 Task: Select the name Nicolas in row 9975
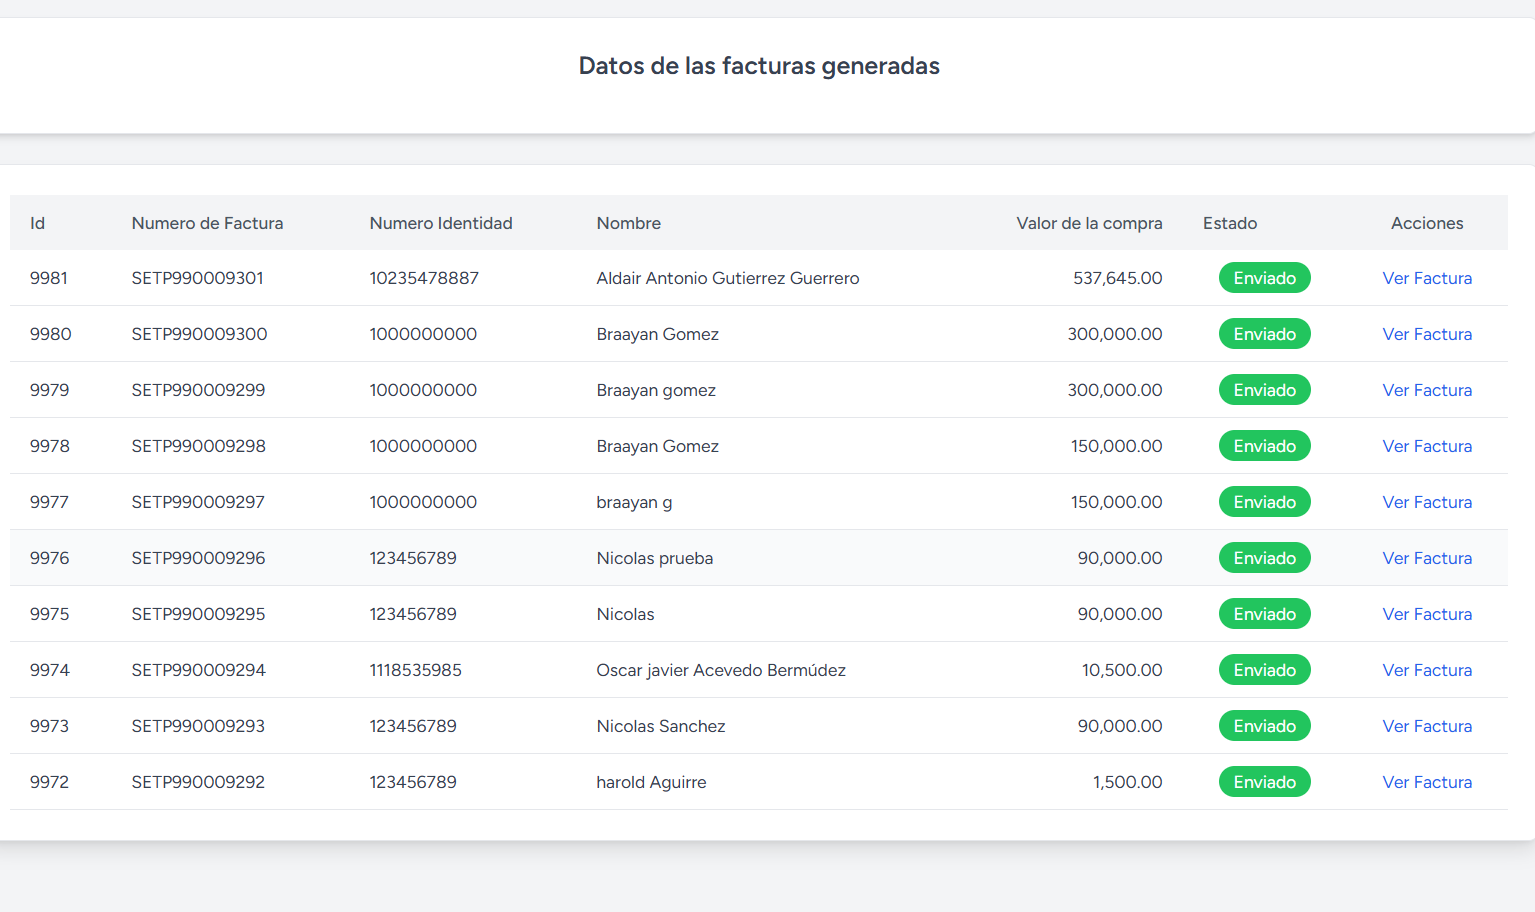625,614
